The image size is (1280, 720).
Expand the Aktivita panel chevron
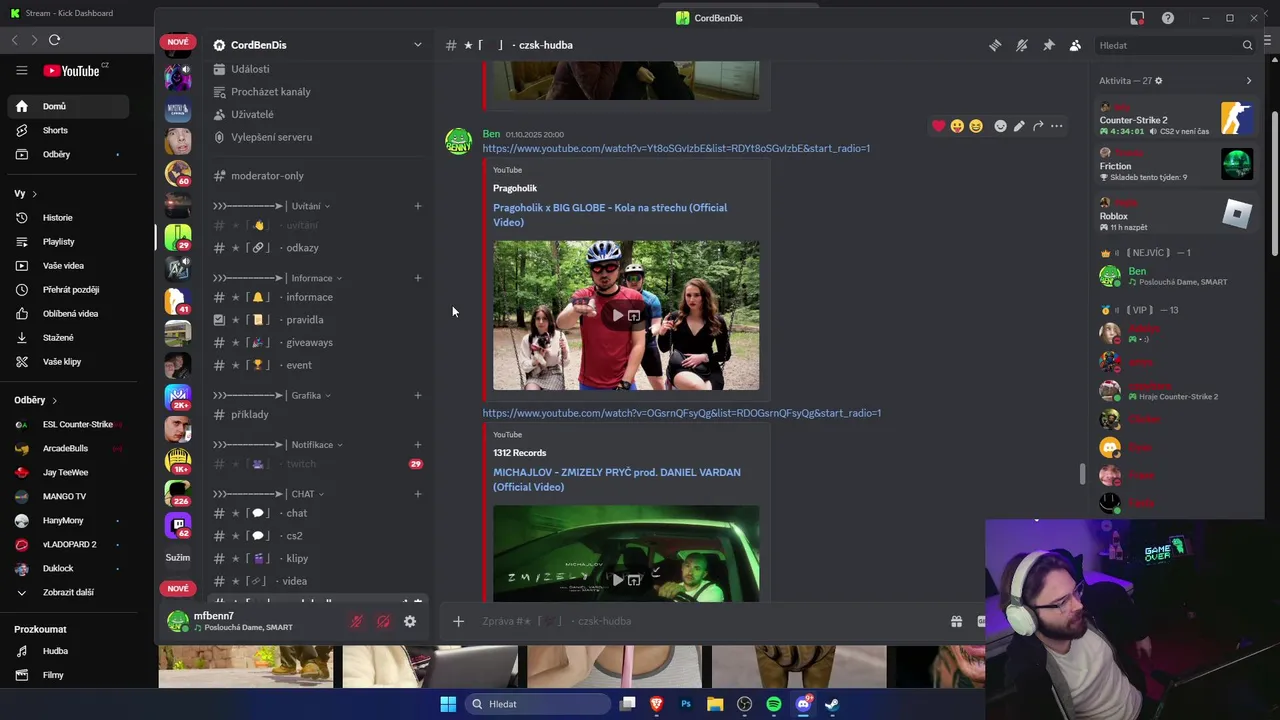tap(1248, 81)
